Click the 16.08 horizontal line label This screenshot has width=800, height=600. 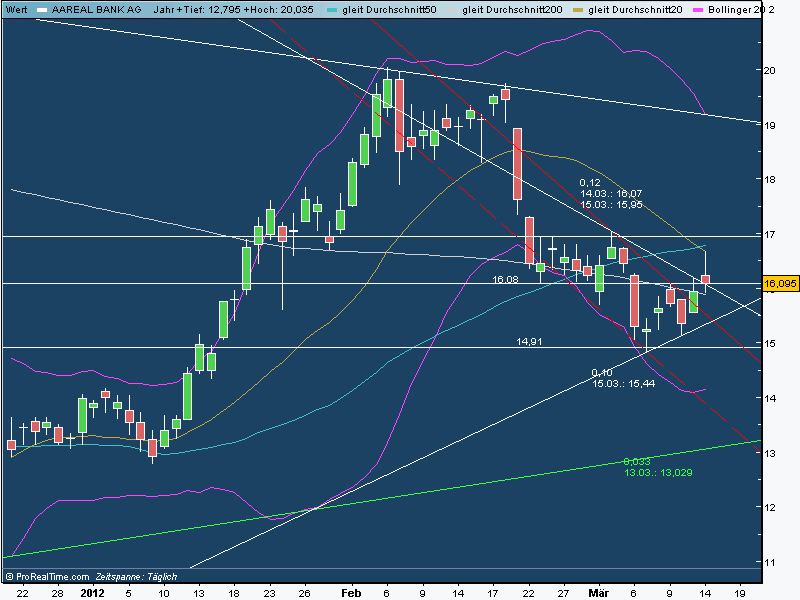(x=505, y=279)
